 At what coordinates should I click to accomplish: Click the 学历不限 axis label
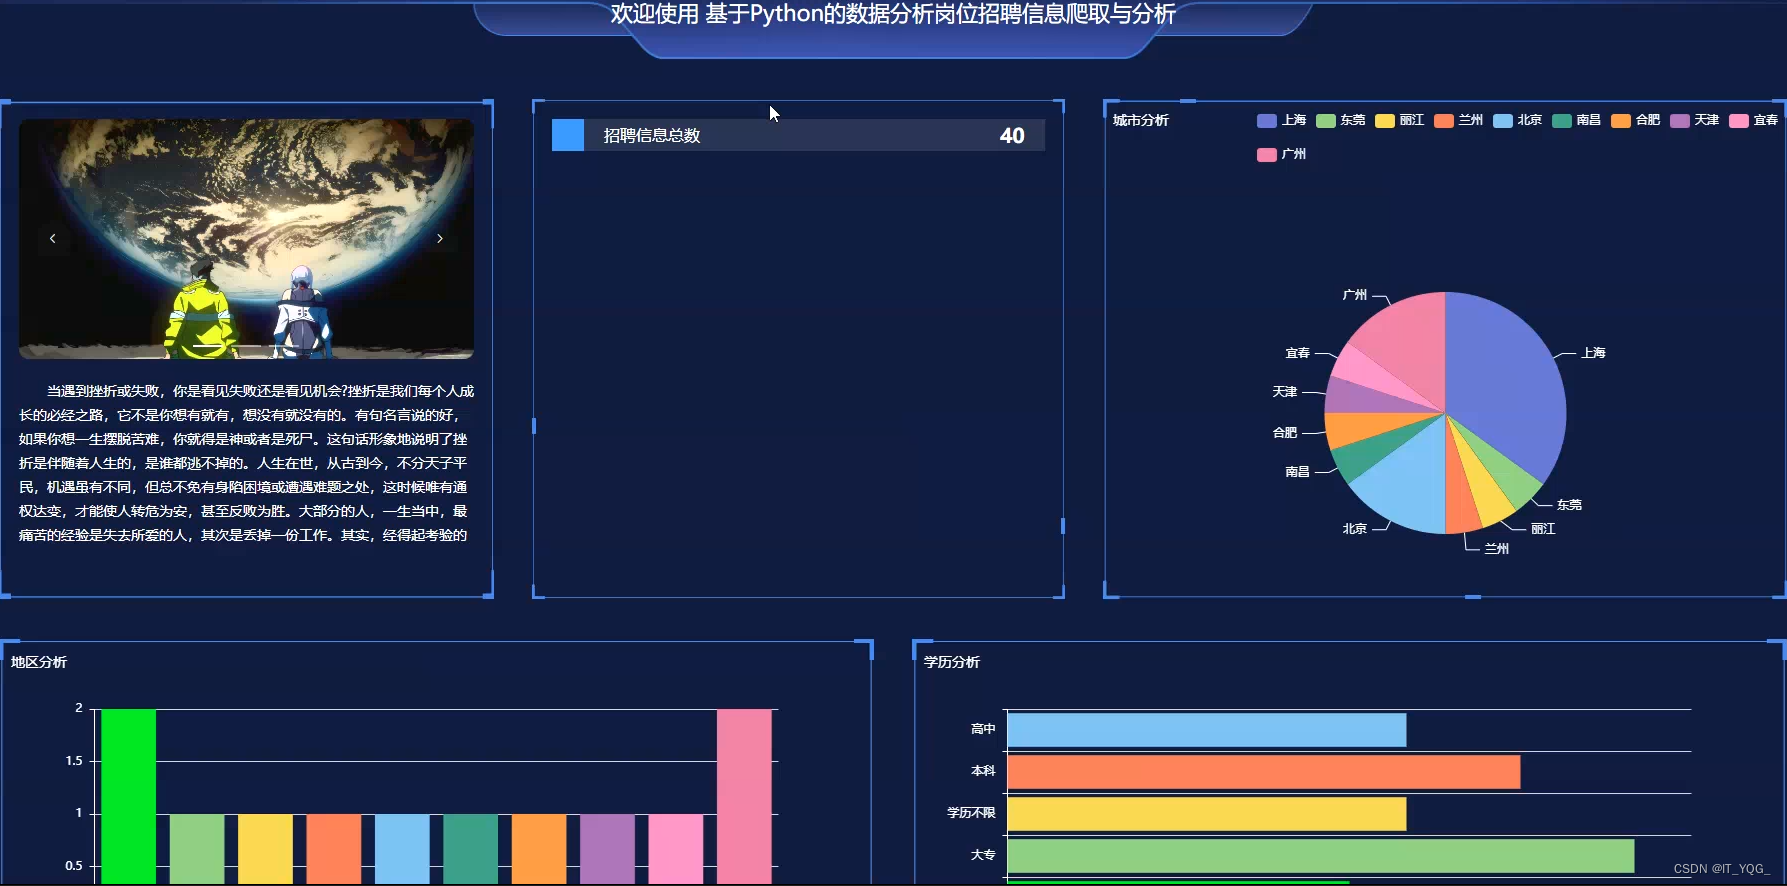971,813
